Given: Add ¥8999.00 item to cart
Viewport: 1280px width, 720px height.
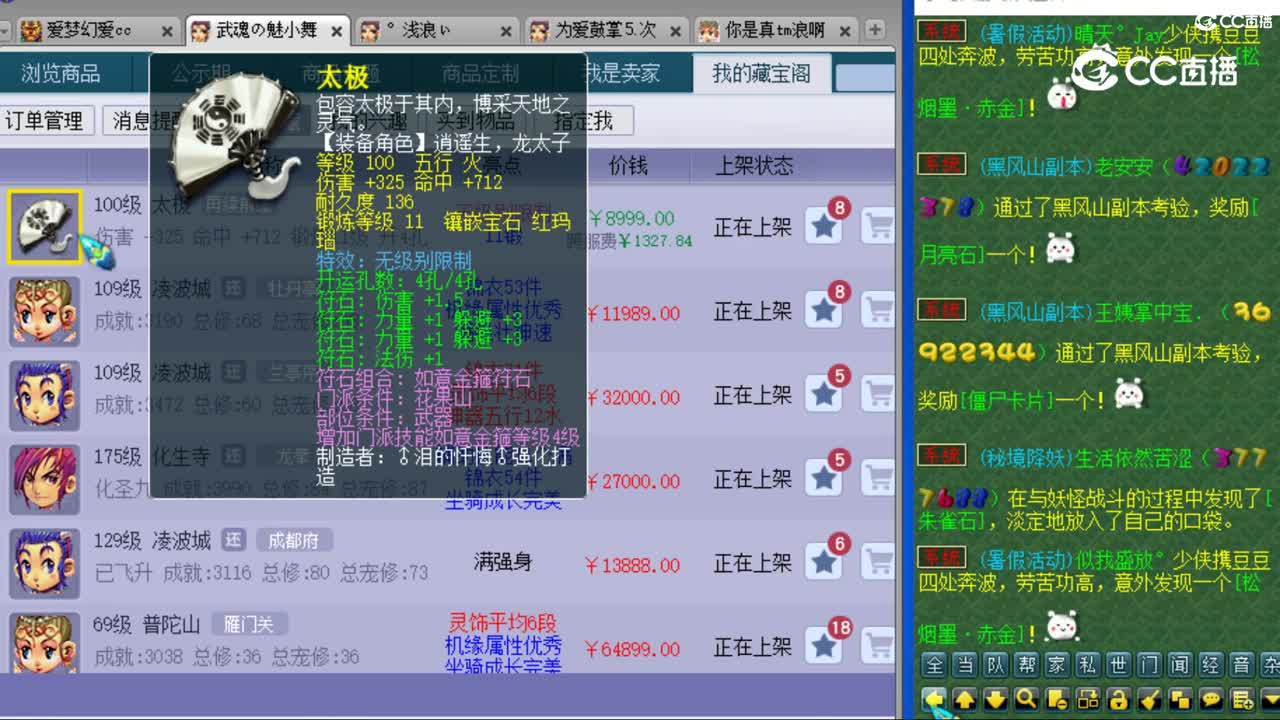Looking at the screenshot, I should (877, 226).
